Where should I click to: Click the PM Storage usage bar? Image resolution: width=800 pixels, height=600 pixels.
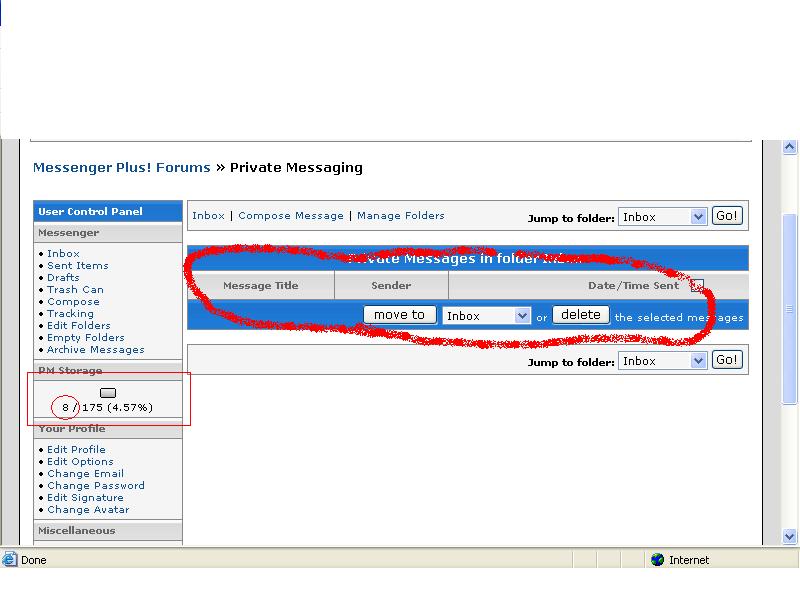(108, 393)
